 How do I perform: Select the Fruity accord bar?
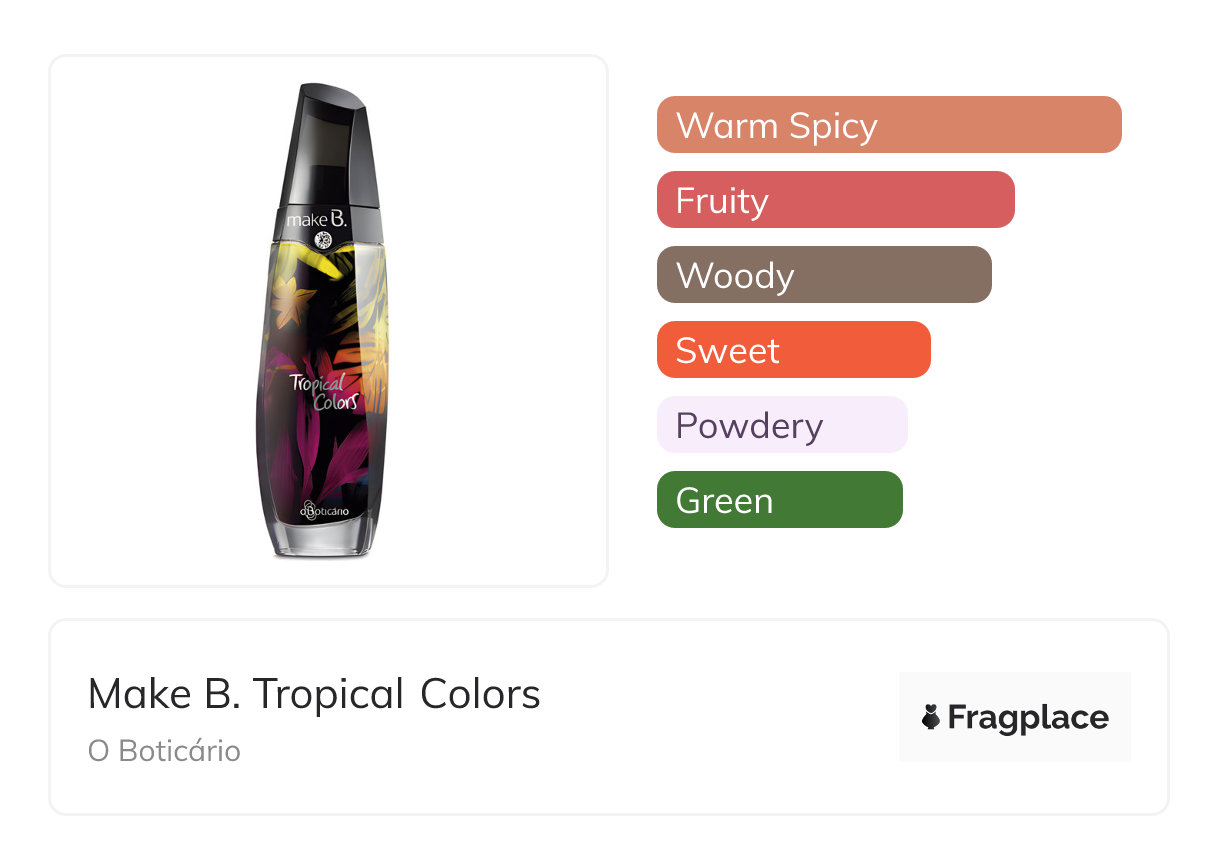pos(835,200)
